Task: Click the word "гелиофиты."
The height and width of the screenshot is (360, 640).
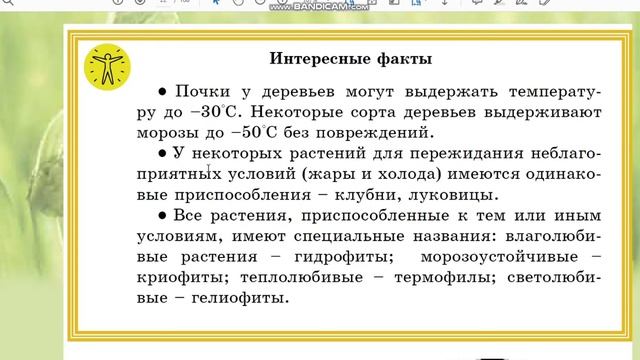Action: pos(240,298)
